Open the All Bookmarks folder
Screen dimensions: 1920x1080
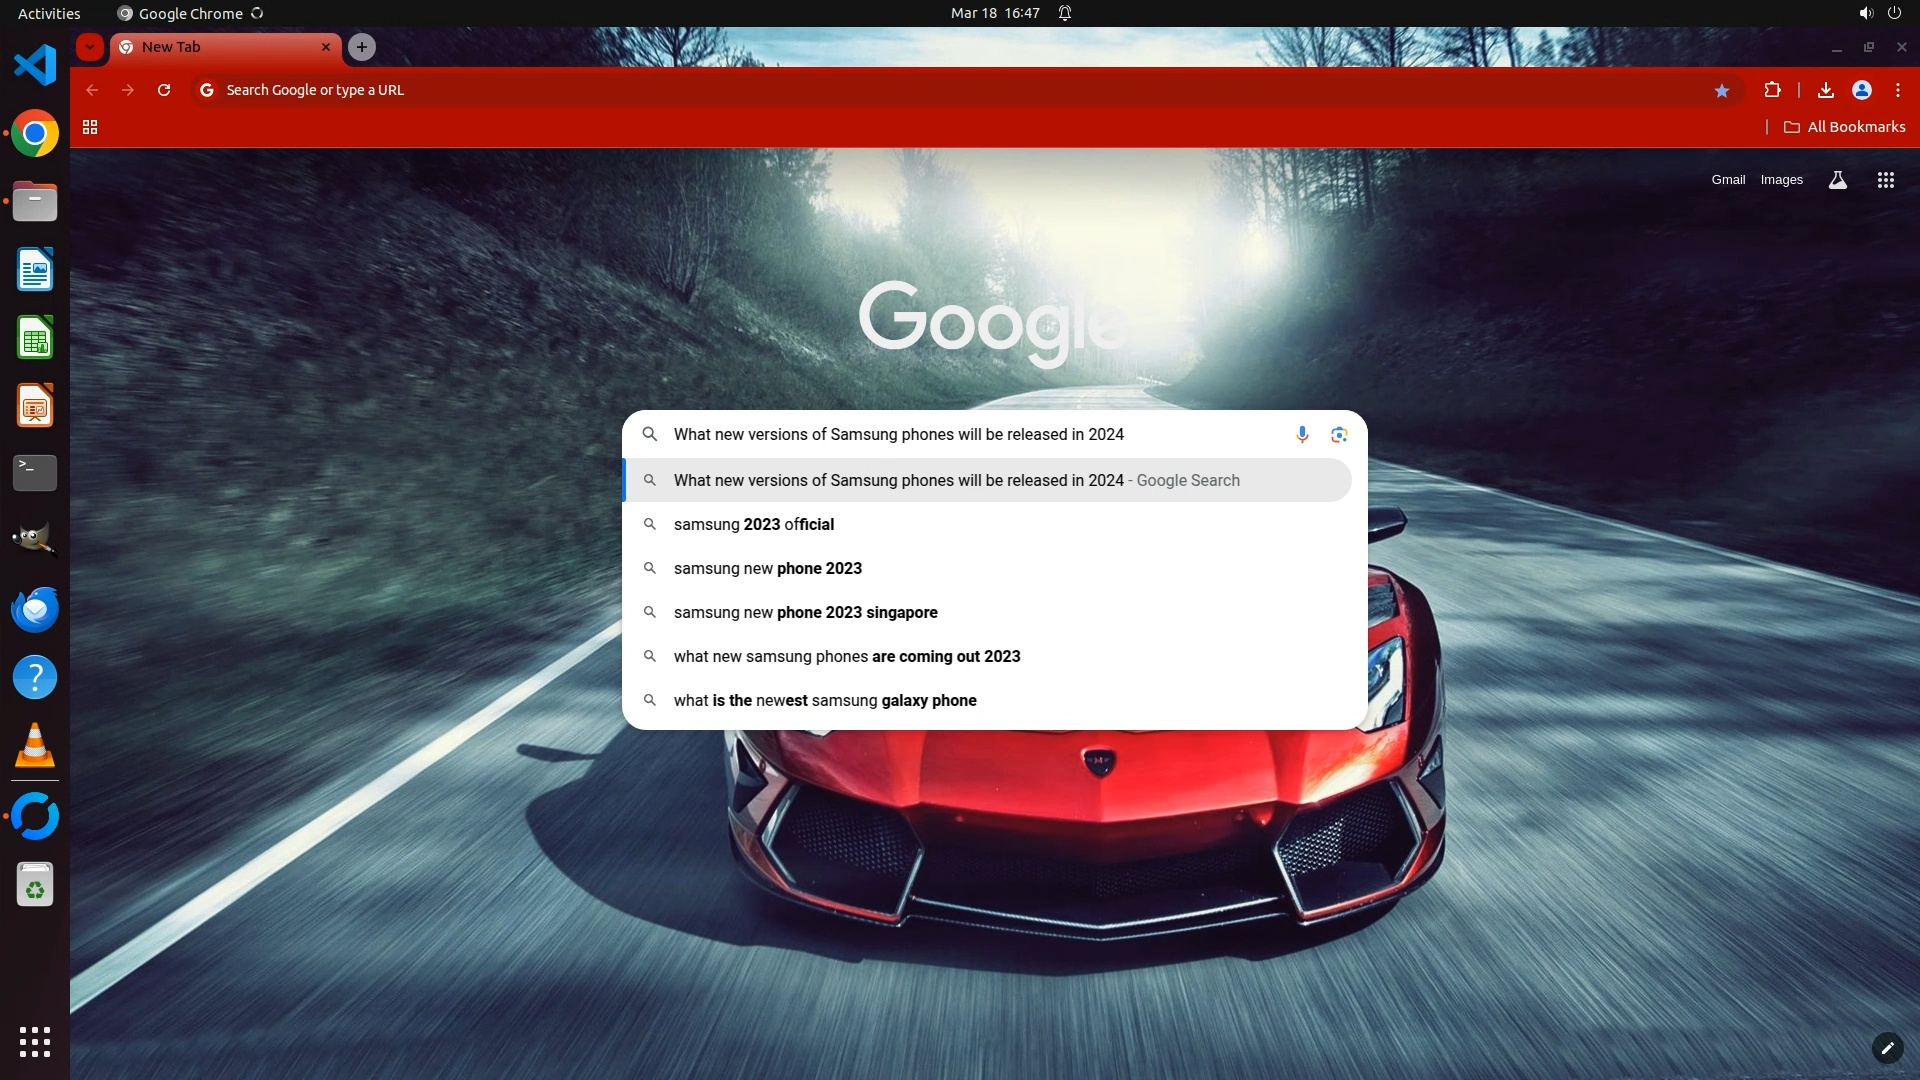pyautogui.click(x=1844, y=127)
